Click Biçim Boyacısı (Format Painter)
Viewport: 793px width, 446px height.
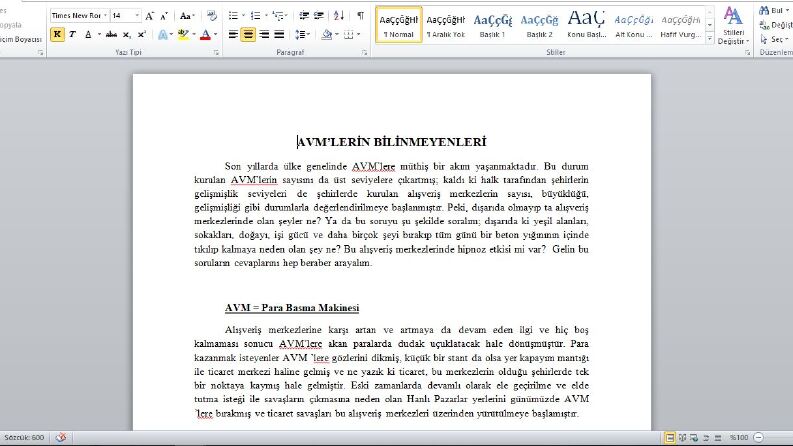(x=20, y=39)
